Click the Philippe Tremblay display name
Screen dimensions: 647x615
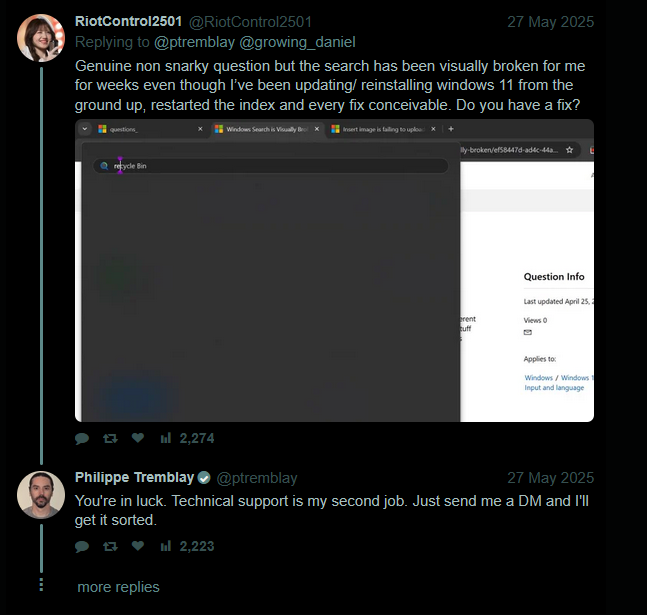tap(135, 477)
